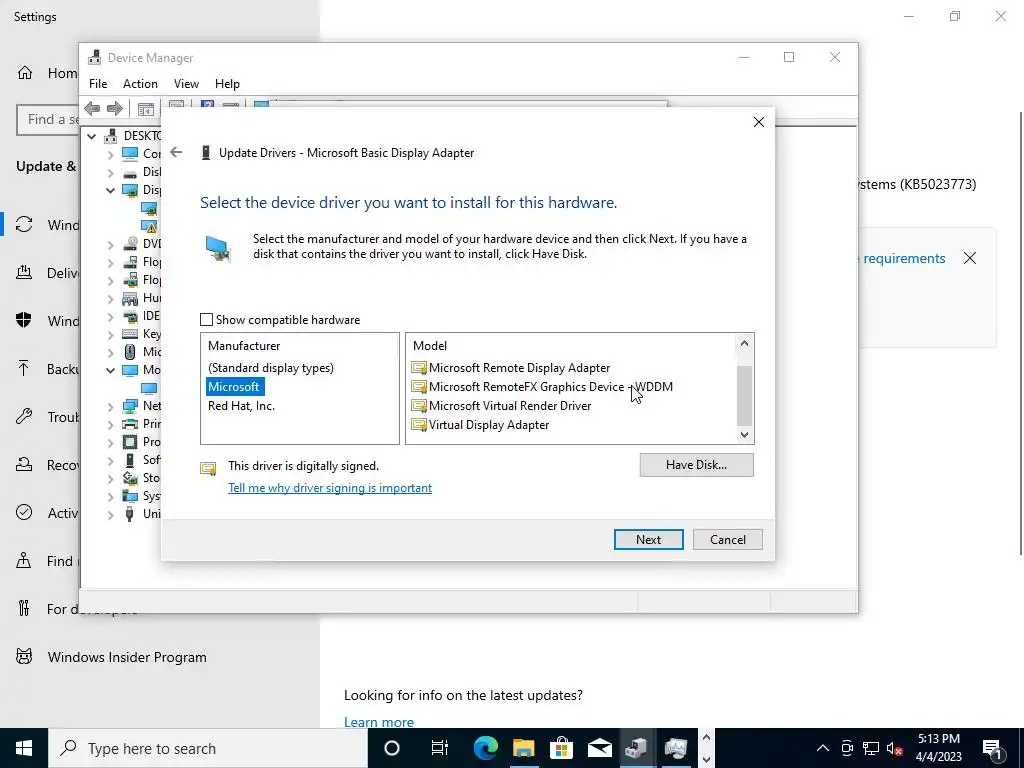Open the Windows Start menu
The image size is (1024, 768).
point(24,748)
